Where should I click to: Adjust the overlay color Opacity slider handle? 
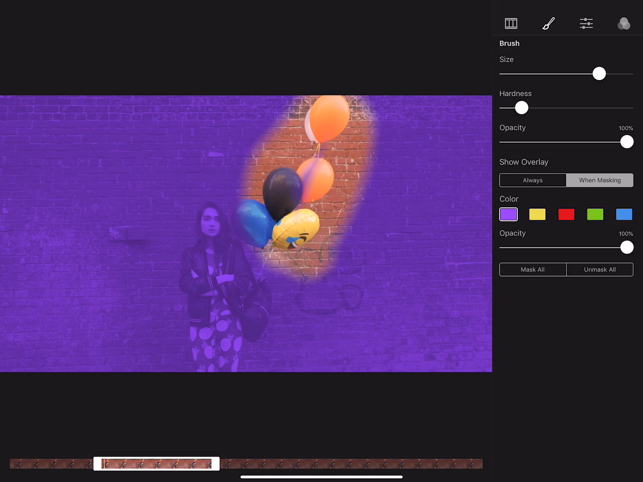[x=627, y=247]
